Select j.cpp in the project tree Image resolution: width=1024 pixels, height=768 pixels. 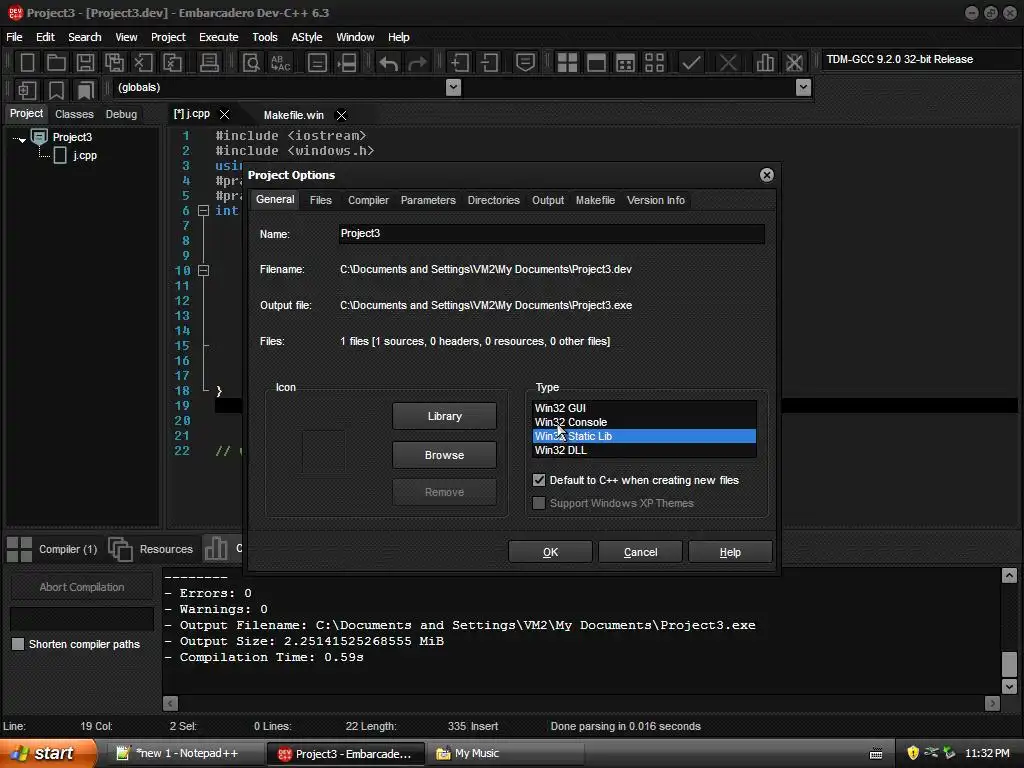click(x=85, y=155)
